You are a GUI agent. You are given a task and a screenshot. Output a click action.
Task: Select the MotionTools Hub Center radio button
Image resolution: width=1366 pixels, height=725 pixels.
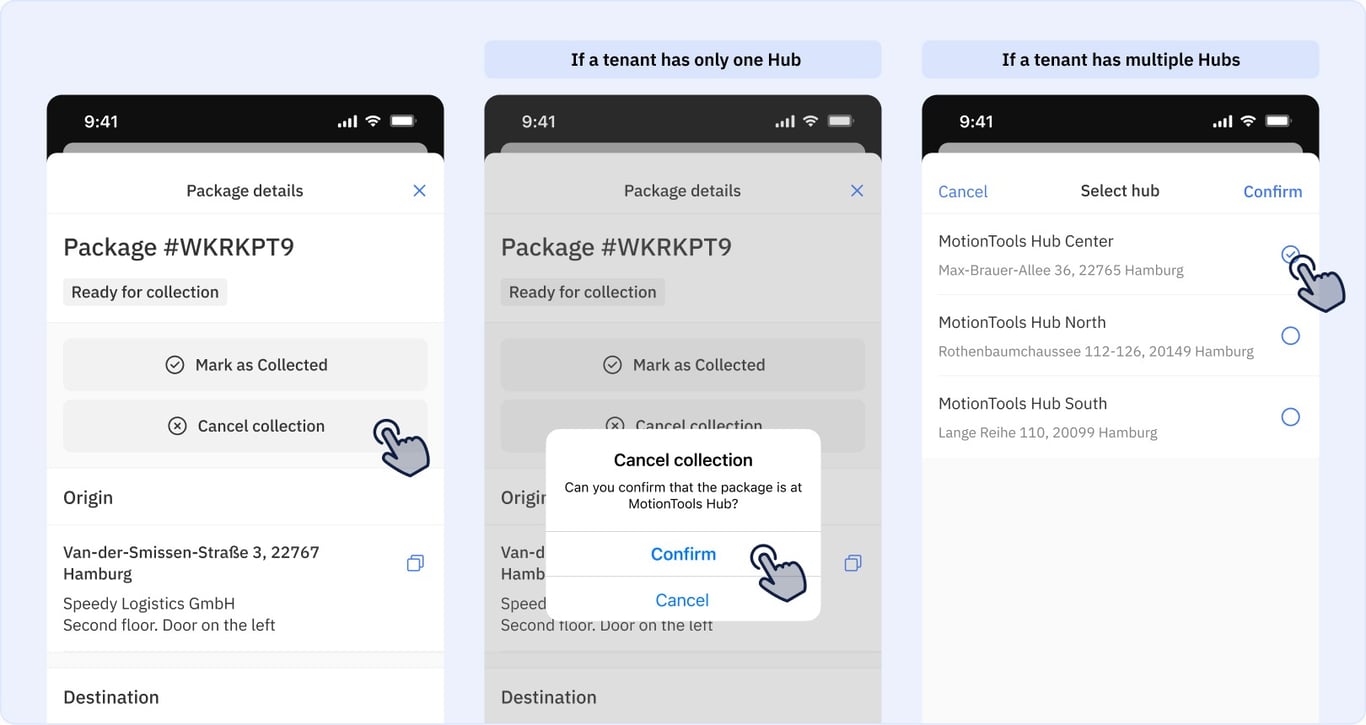click(1290, 254)
